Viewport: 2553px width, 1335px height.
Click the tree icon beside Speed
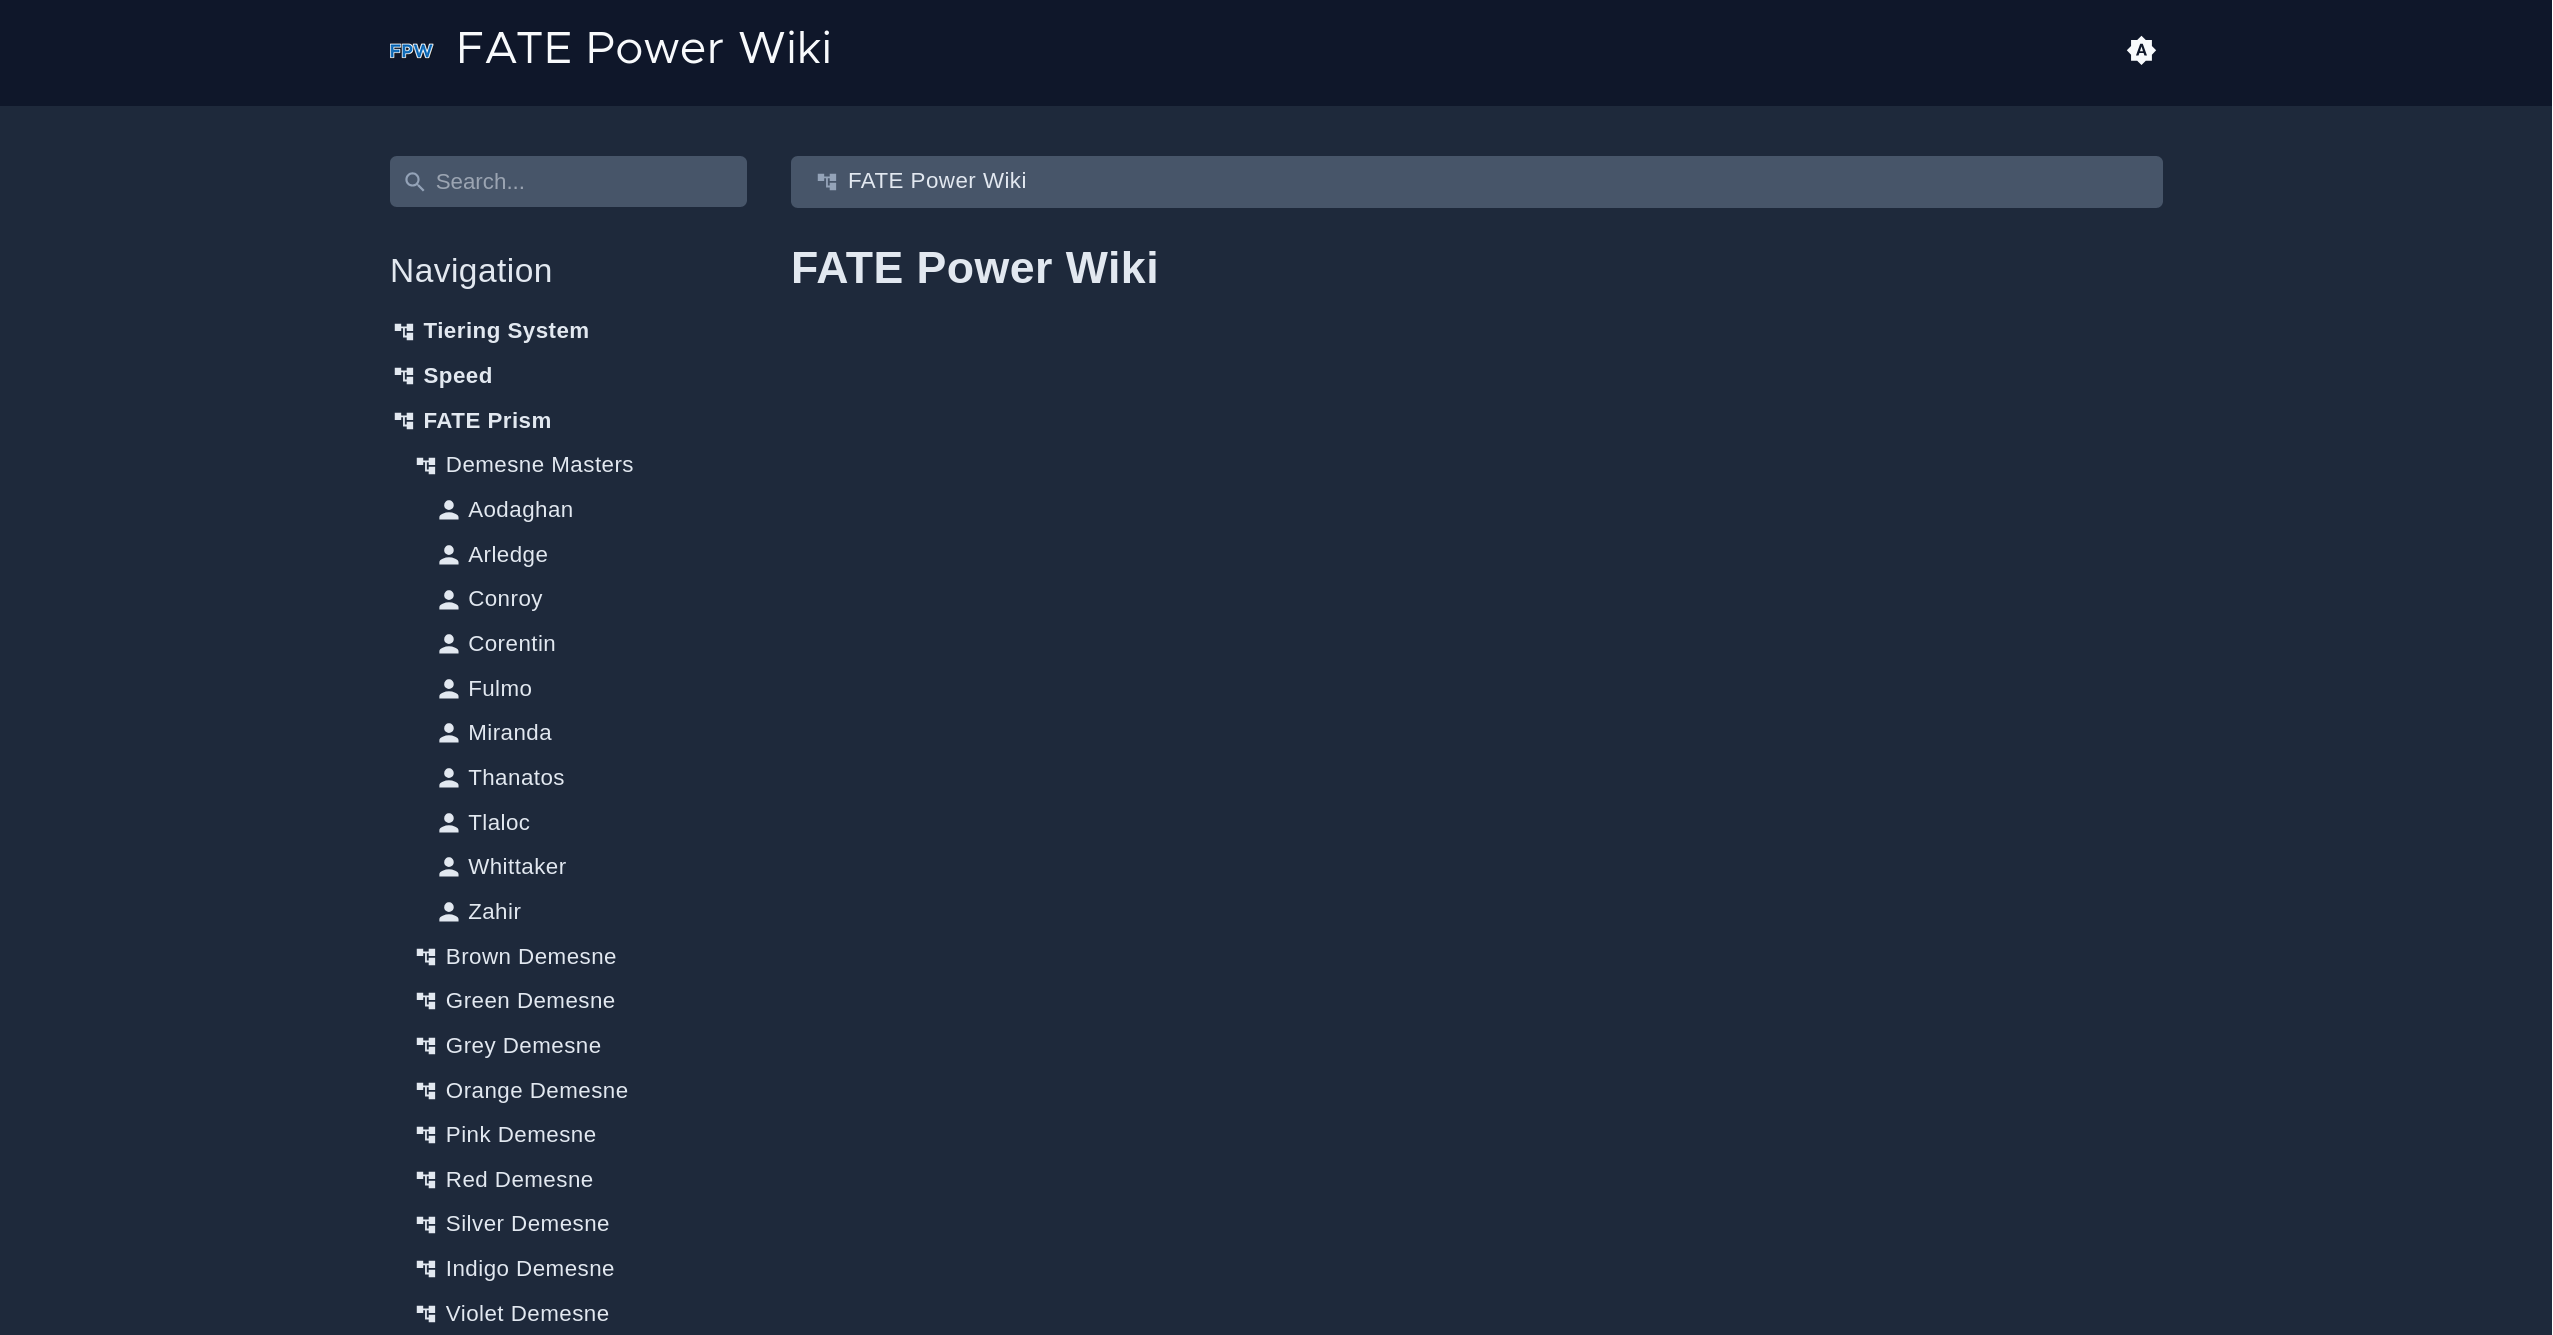[x=404, y=376]
